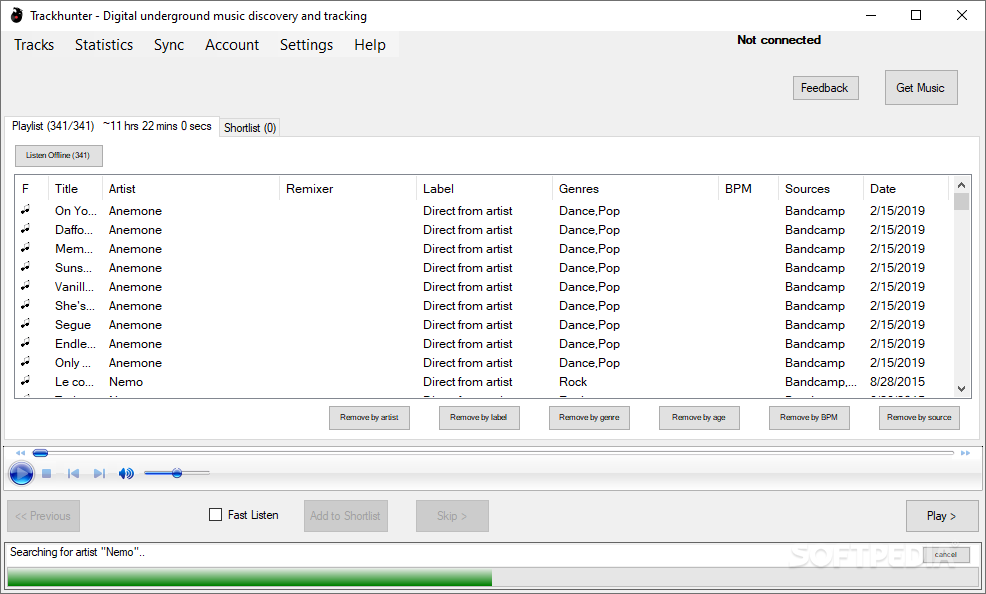Sort tracks by the BPM column header

tap(748, 189)
